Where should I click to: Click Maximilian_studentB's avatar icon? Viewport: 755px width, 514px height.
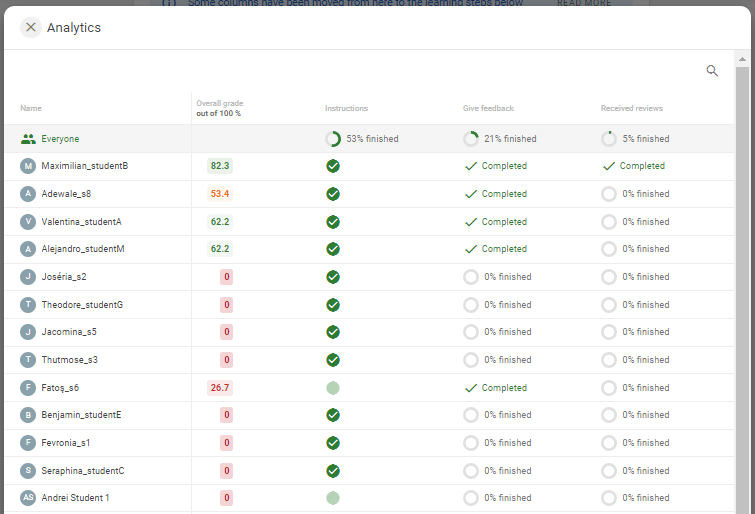(28, 166)
